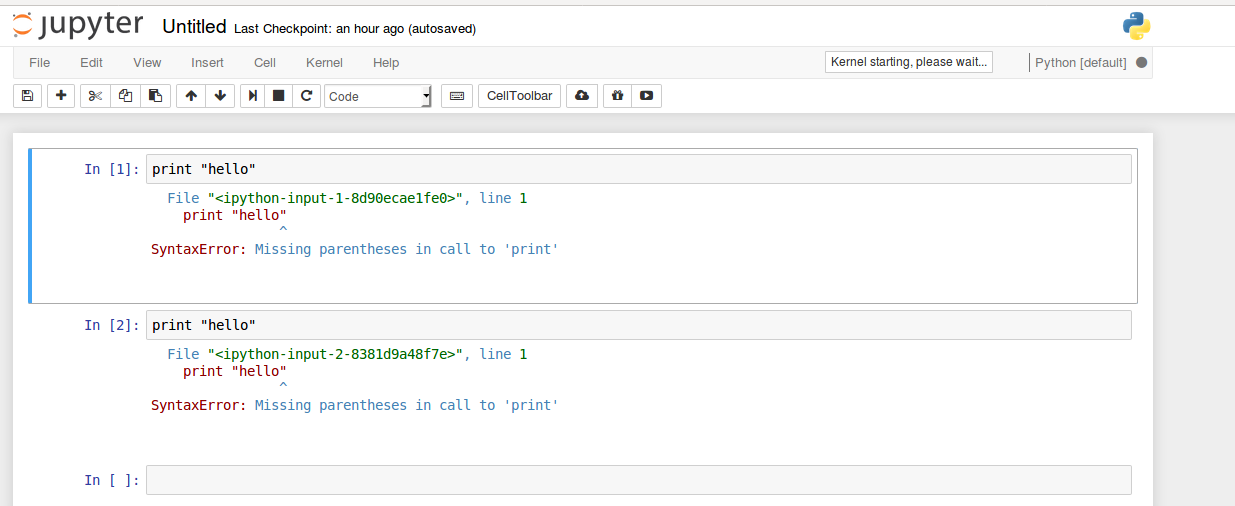Copy the selected cell
1235x506 pixels.
tap(125, 96)
